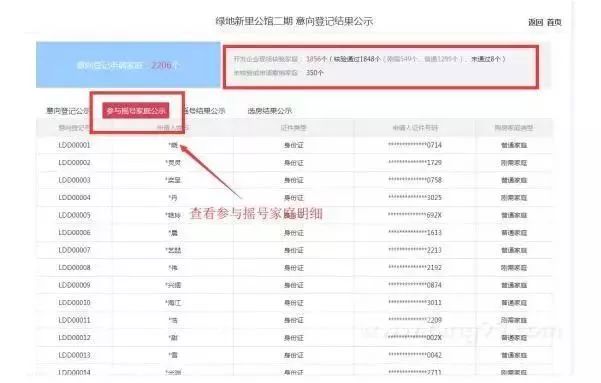The image size is (601, 383).
Task: Select the row for LDD00001
Action: (x=294, y=145)
